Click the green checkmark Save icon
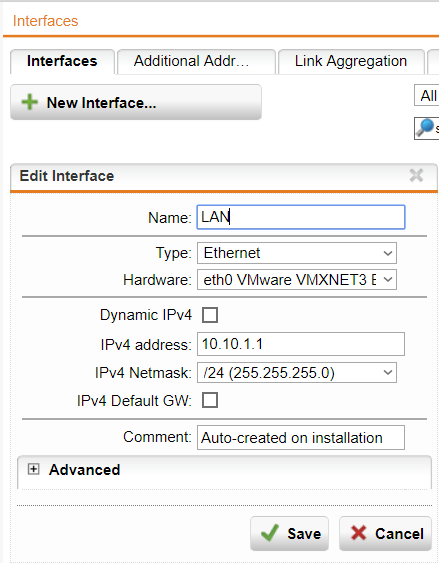Screen dimensions: 439x563 pyautogui.click(x=270, y=533)
